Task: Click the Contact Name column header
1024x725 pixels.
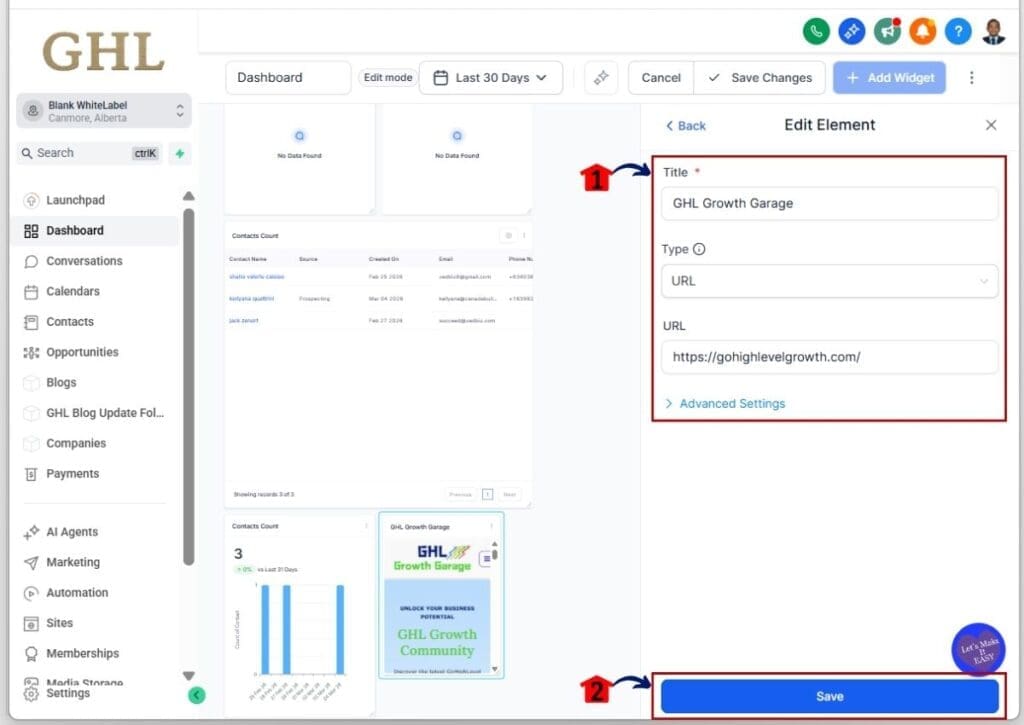Action: (x=248, y=259)
